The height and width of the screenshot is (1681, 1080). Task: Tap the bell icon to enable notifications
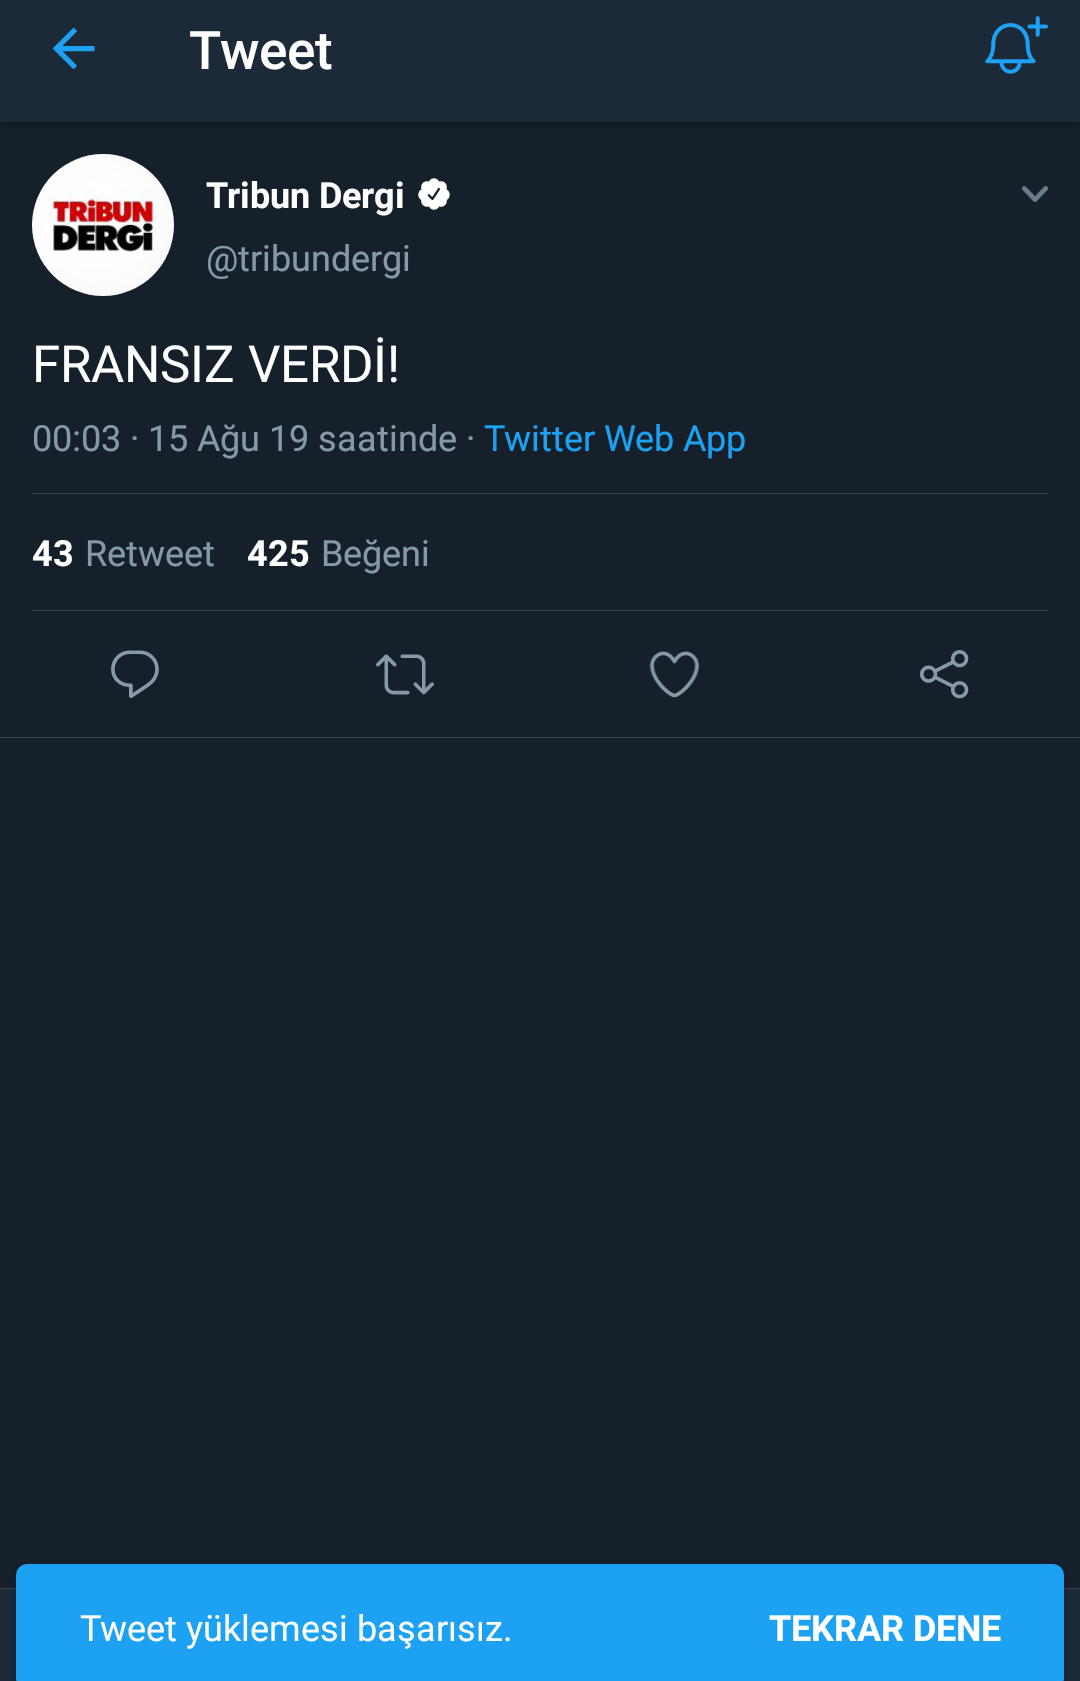pos(1015,46)
